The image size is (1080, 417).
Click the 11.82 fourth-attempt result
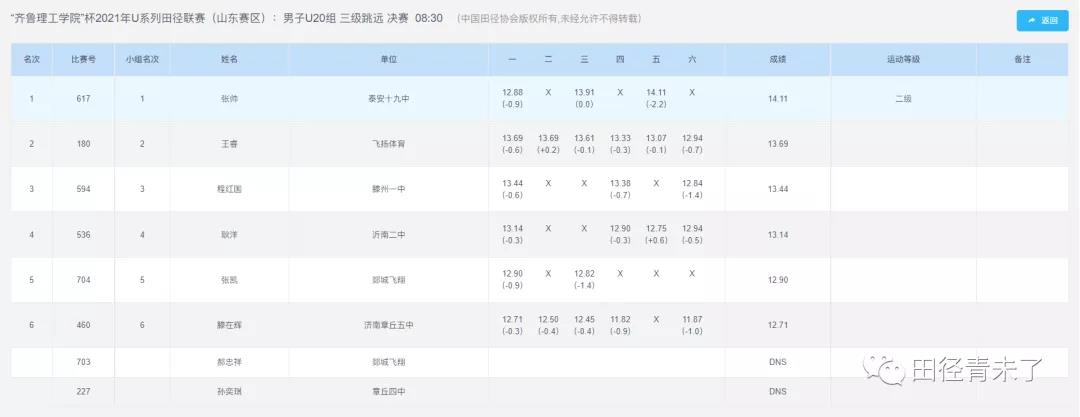620,319
